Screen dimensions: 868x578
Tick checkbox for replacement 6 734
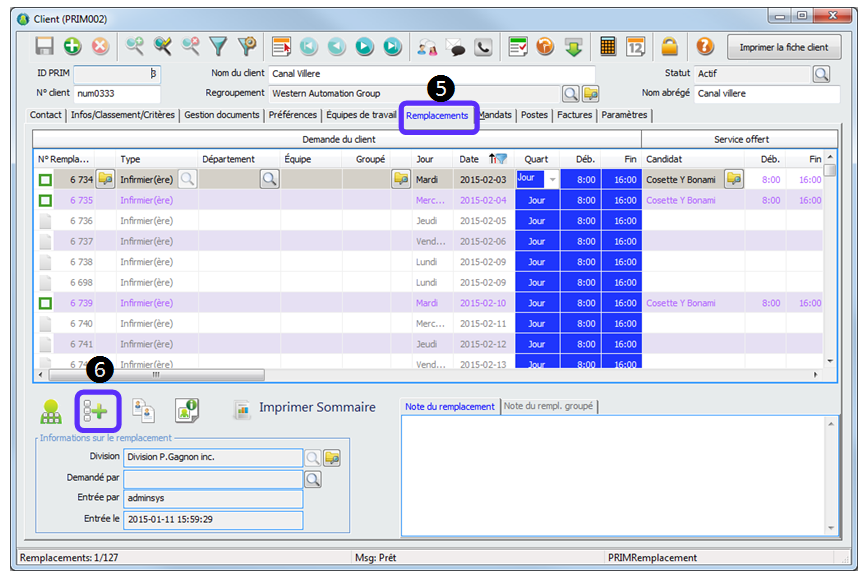tap(45, 180)
